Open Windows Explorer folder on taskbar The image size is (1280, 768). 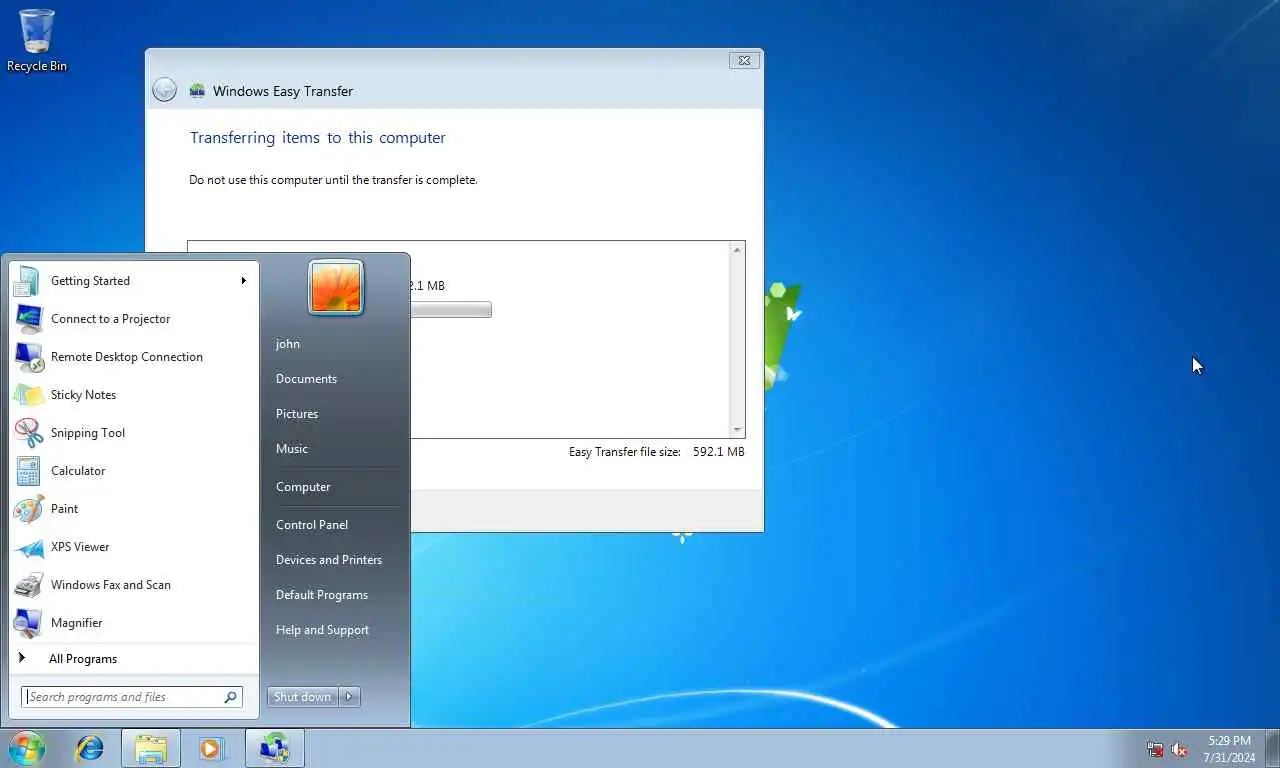click(151, 748)
